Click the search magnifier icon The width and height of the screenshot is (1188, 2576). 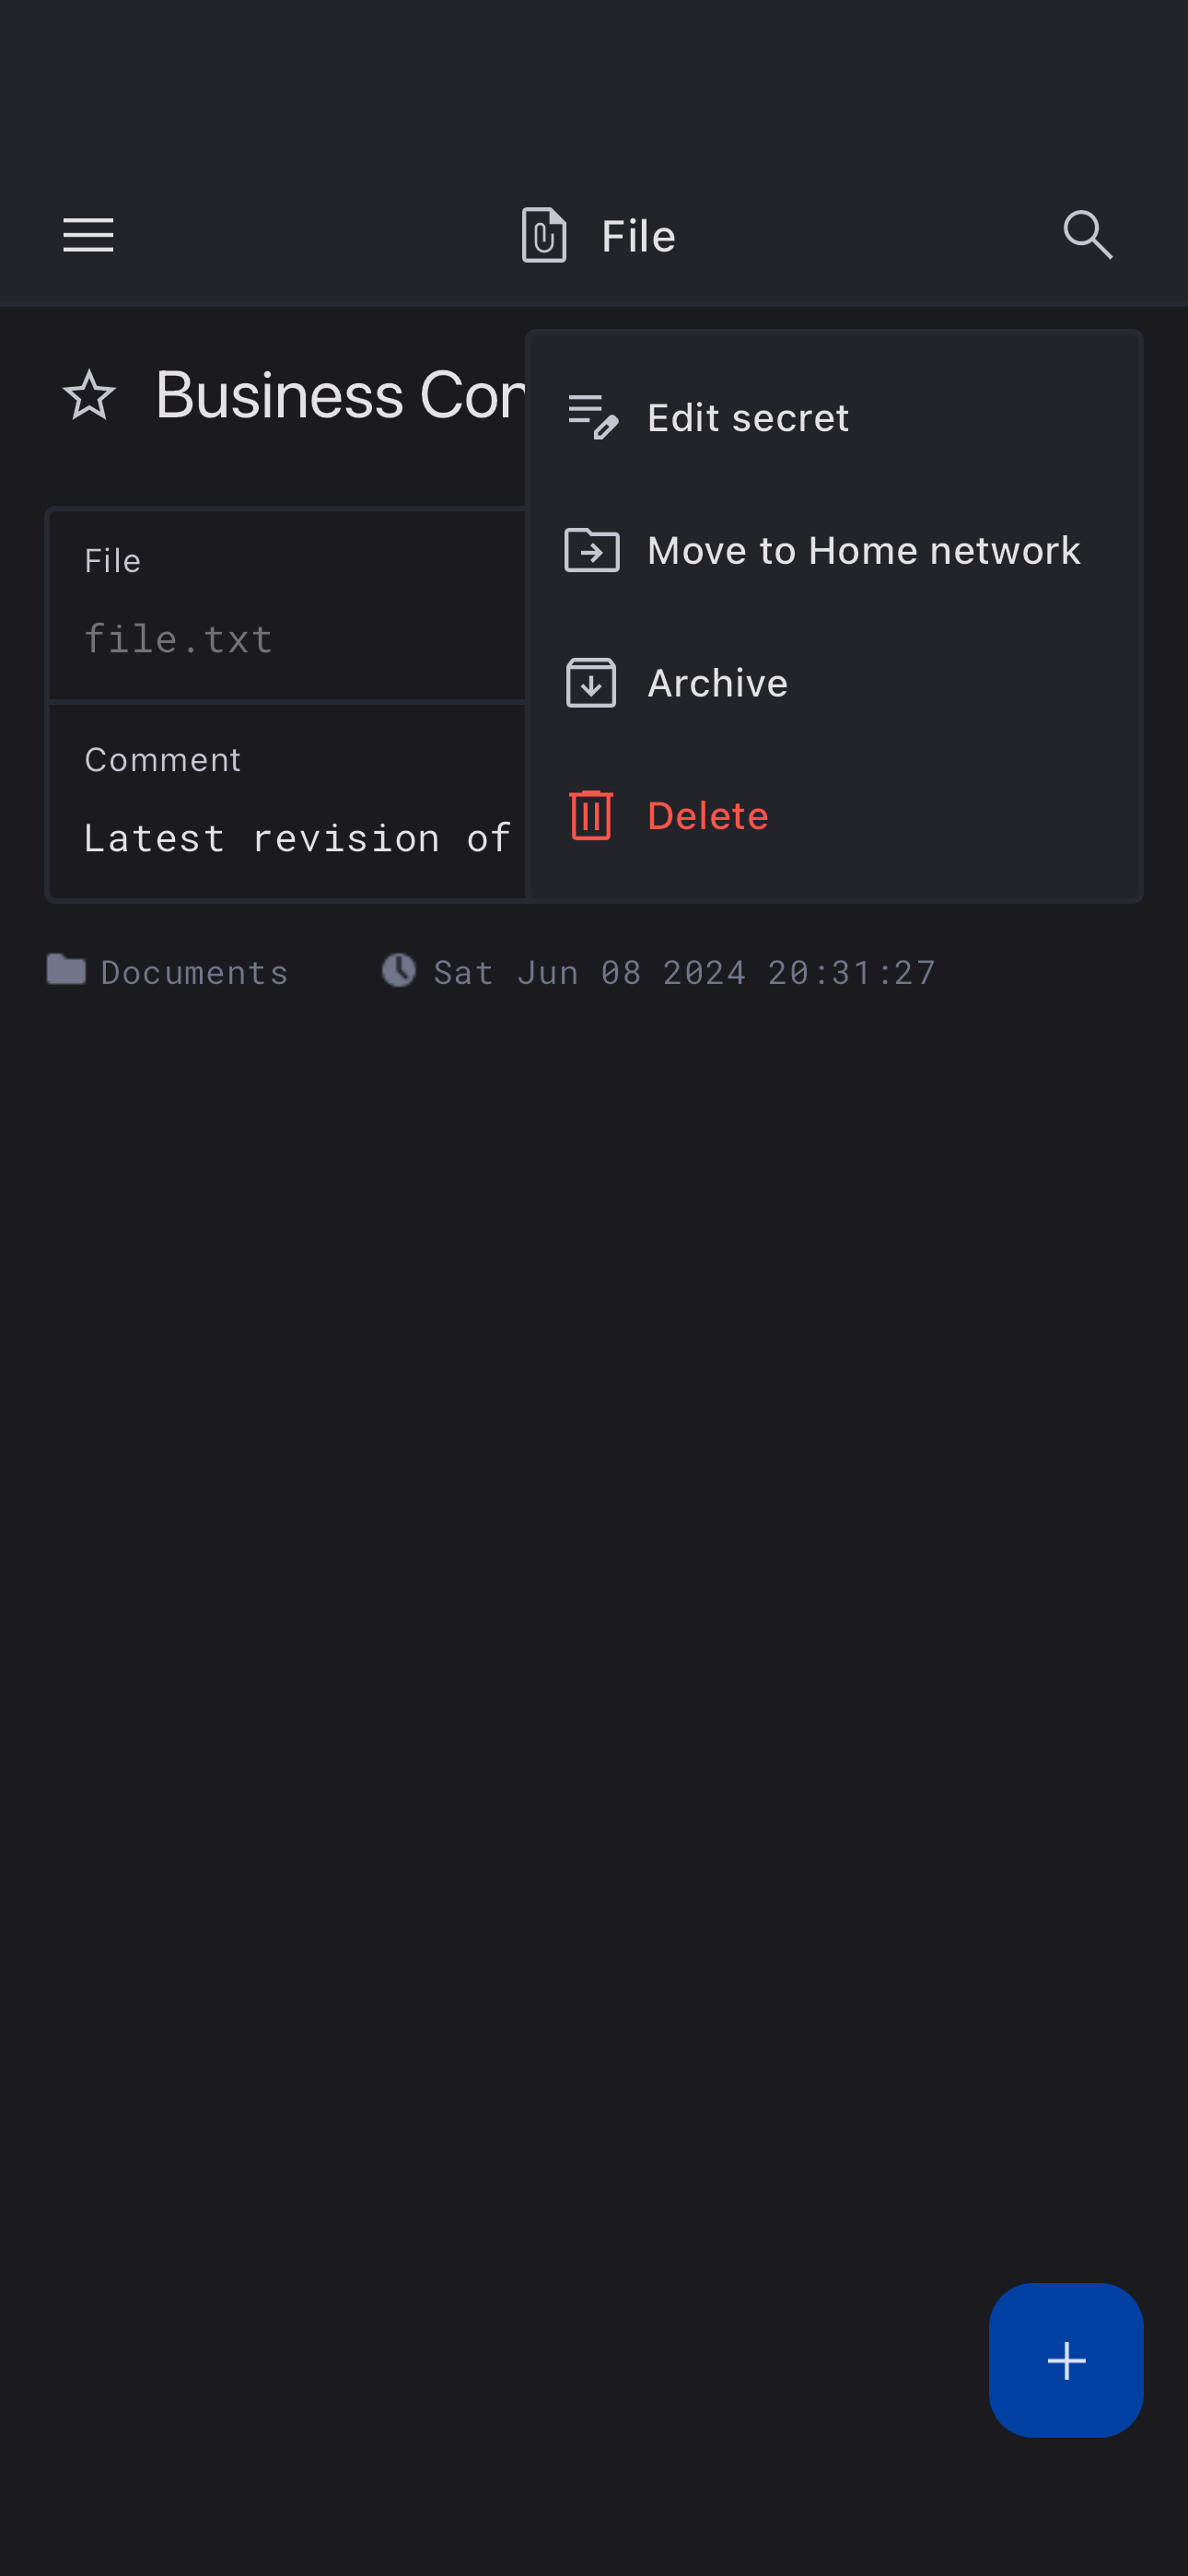coord(1087,235)
